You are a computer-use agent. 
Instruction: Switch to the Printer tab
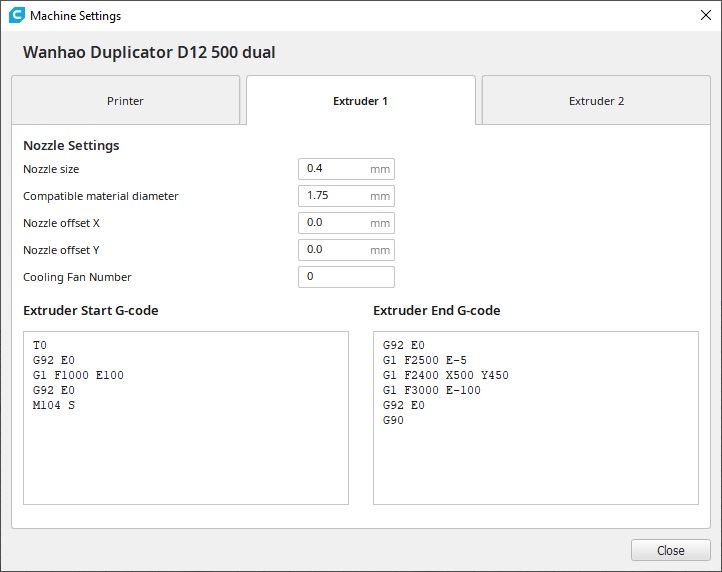[x=125, y=100]
